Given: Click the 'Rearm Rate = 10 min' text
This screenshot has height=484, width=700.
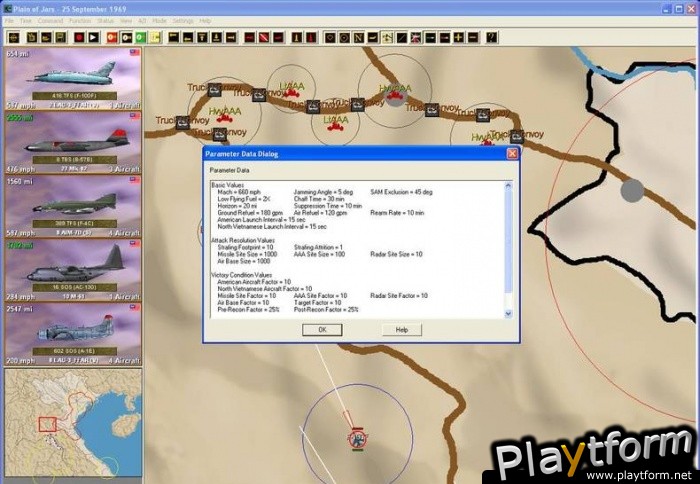Looking at the screenshot, I should tap(397, 213).
